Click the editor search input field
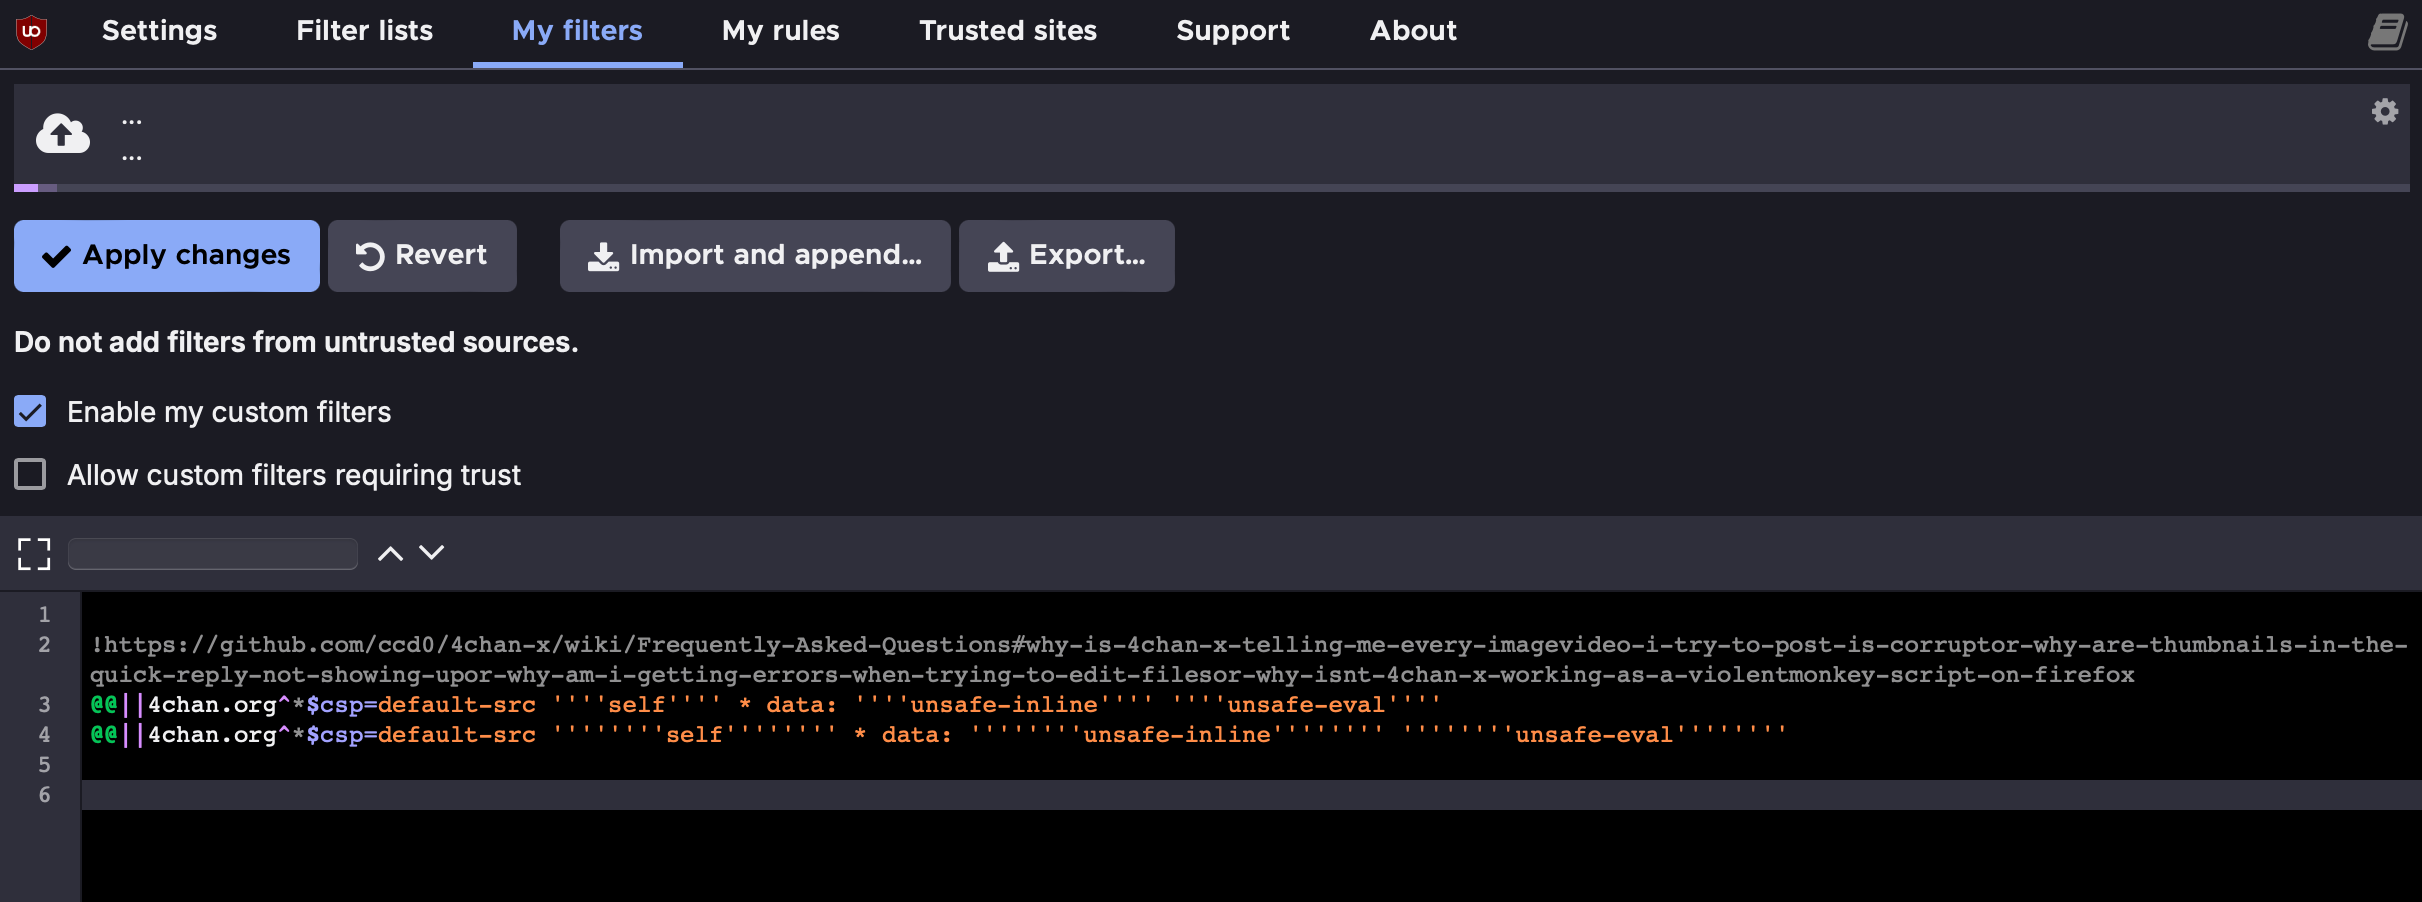The height and width of the screenshot is (902, 2422). coord(213,554)
